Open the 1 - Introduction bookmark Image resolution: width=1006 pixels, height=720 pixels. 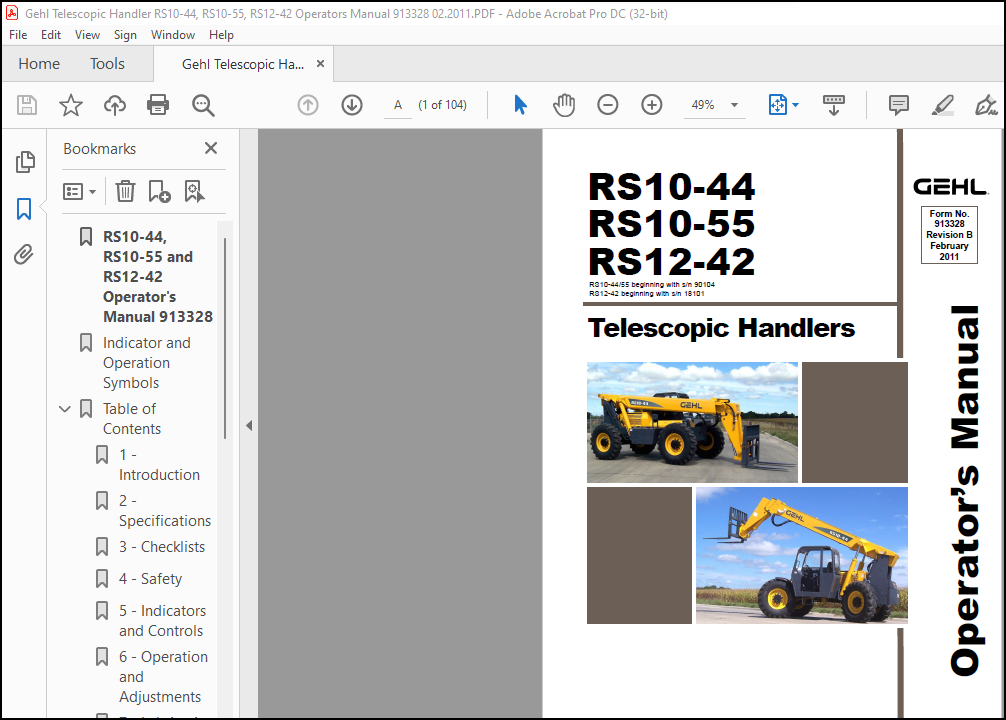pyautogui.click(x=159, y=465)
